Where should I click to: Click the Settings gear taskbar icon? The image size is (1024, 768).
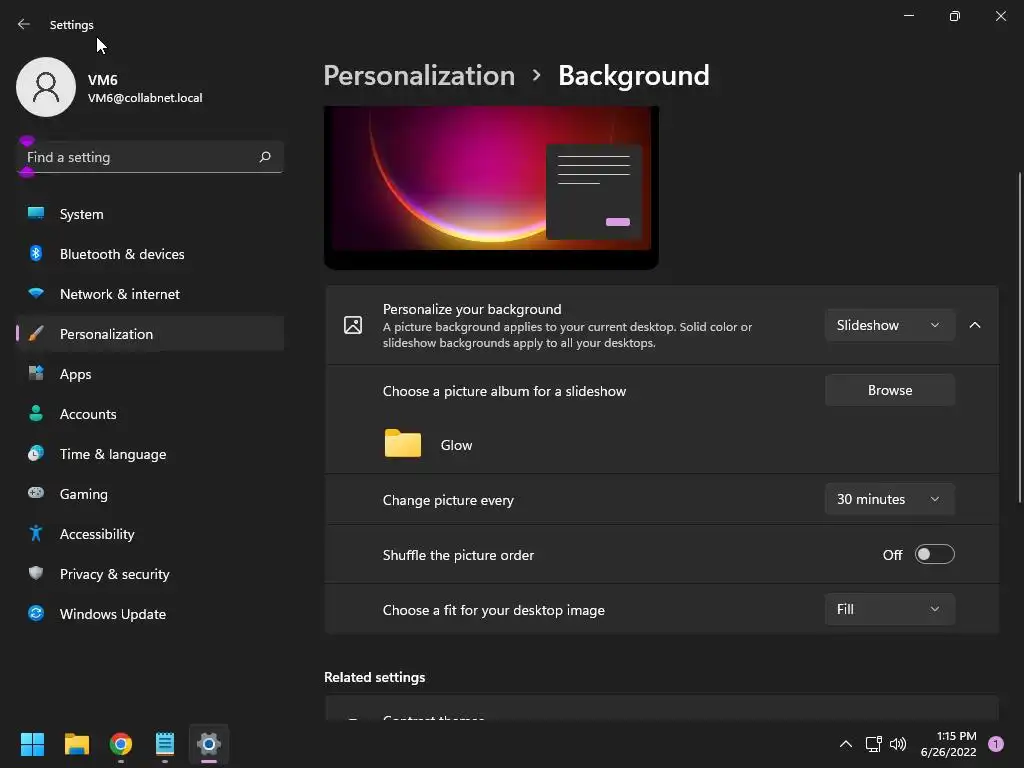[x=209, y=744]
